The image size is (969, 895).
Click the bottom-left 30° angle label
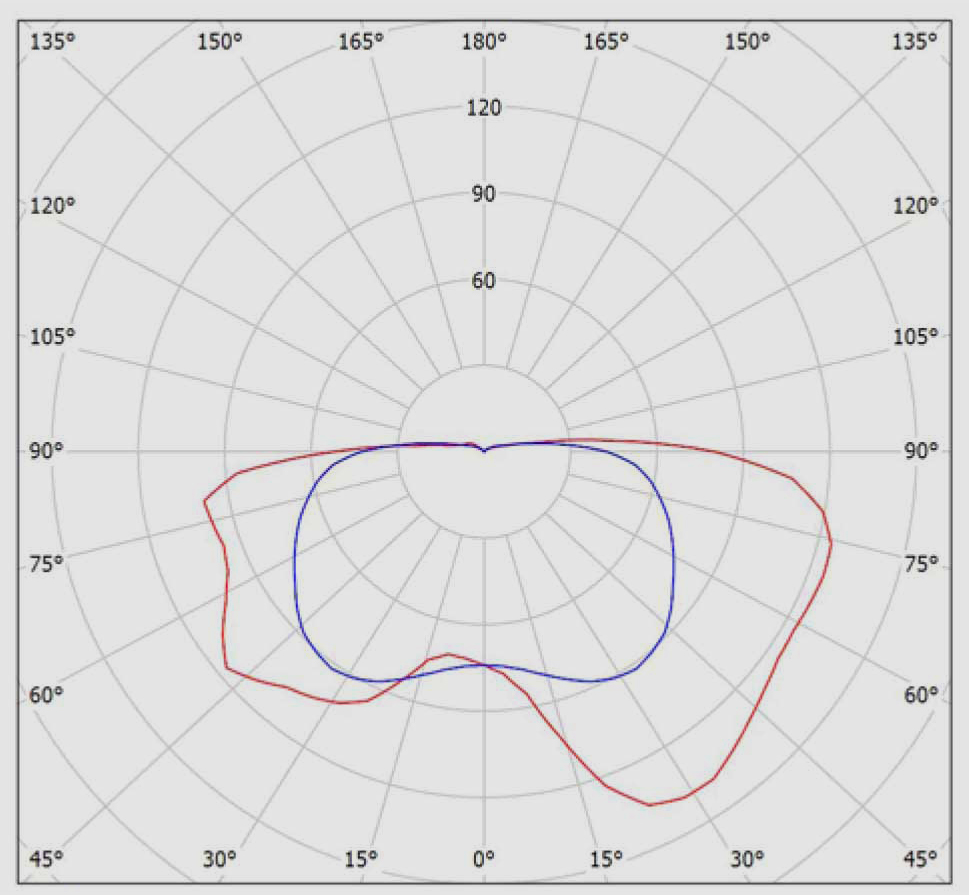pos(220,858)
